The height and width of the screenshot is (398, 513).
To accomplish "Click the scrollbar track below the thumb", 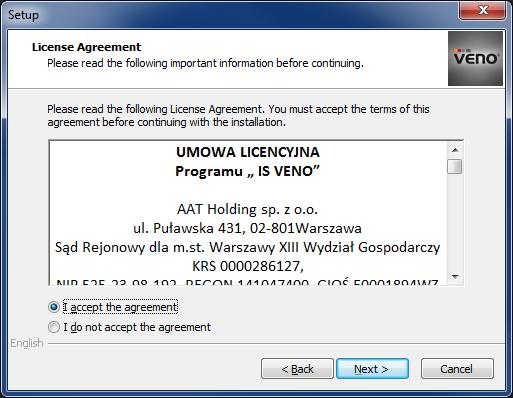I will coord(455,222).
